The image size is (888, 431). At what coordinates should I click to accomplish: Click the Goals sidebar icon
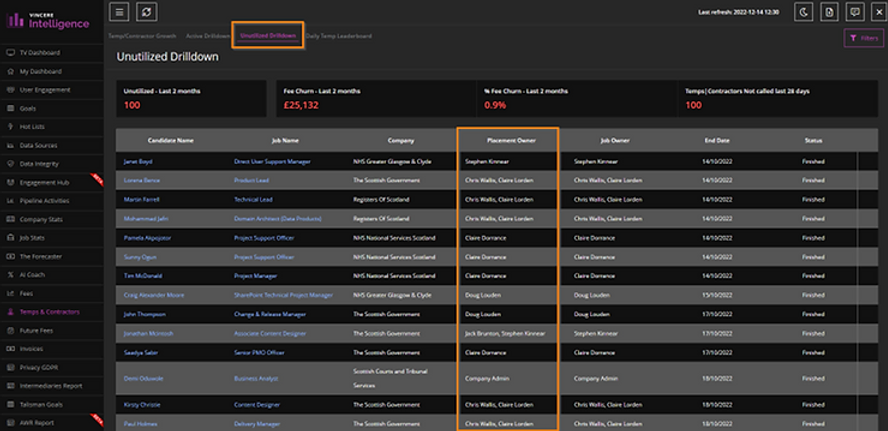[x=10, y=107]
